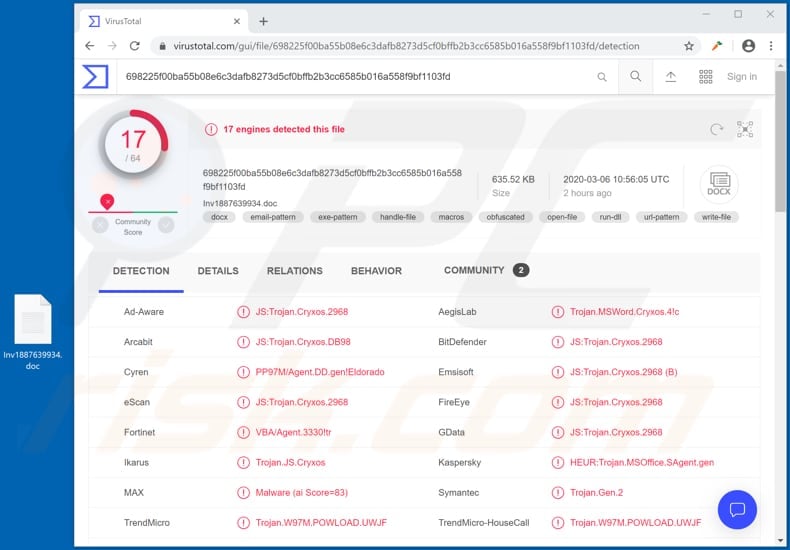
Task: Click the browser forward arrow
Action: (x=112, y=46)
